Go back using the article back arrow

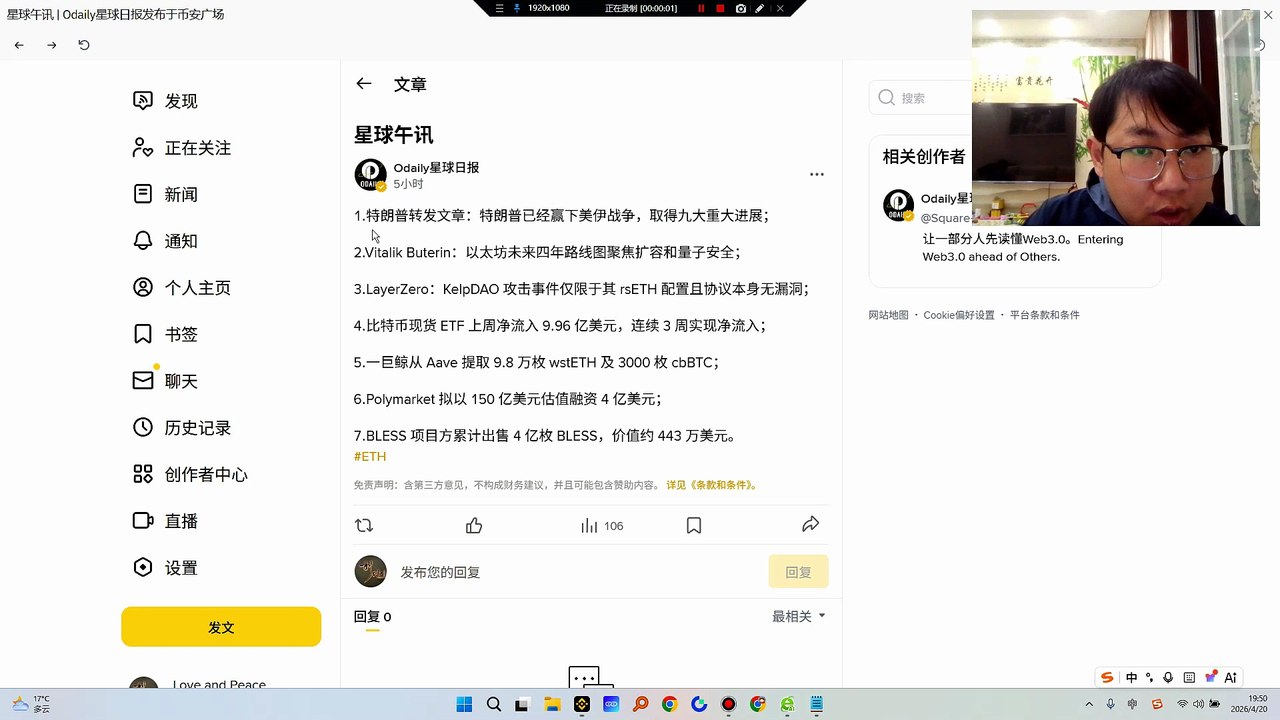point(364,84)
